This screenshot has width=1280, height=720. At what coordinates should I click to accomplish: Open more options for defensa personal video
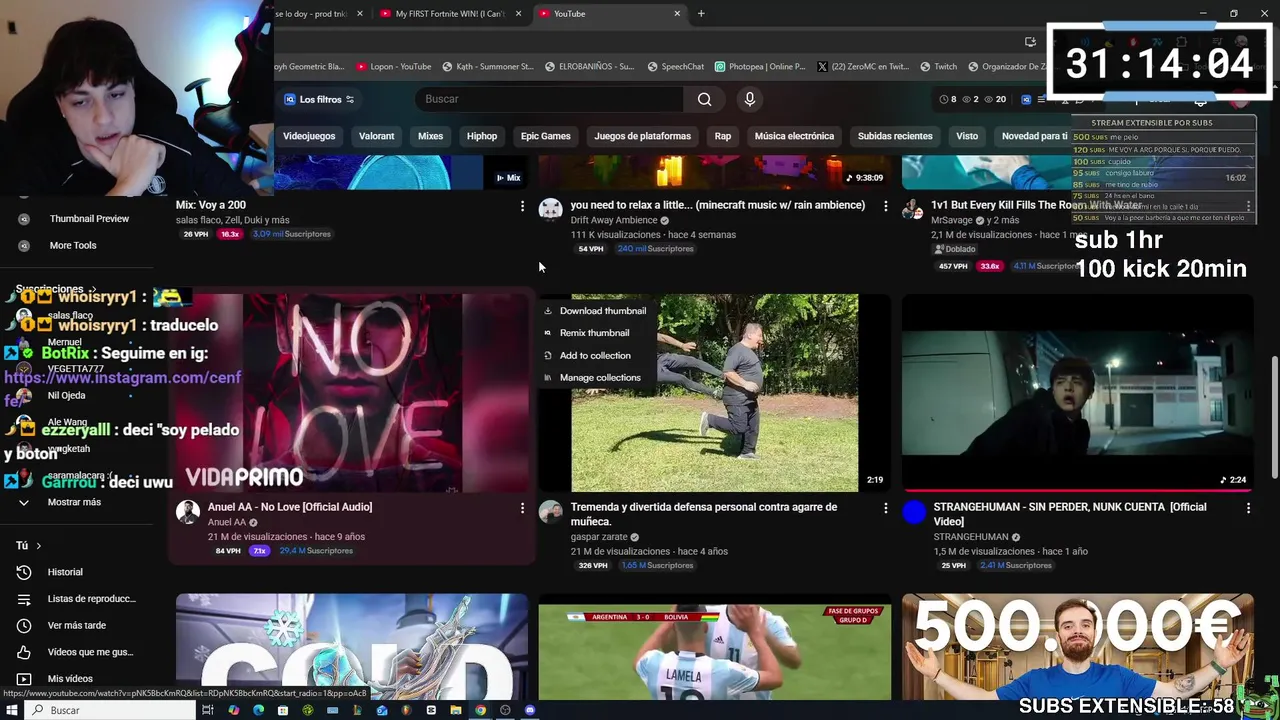coord(885,508)
